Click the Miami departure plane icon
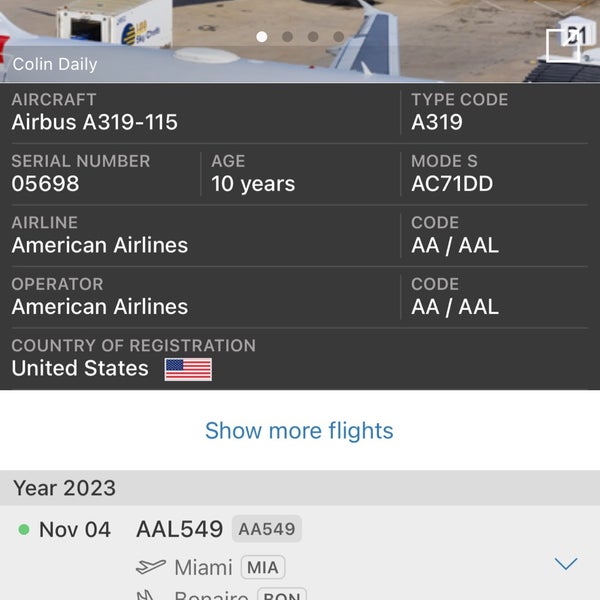 (x=150, y=567)
